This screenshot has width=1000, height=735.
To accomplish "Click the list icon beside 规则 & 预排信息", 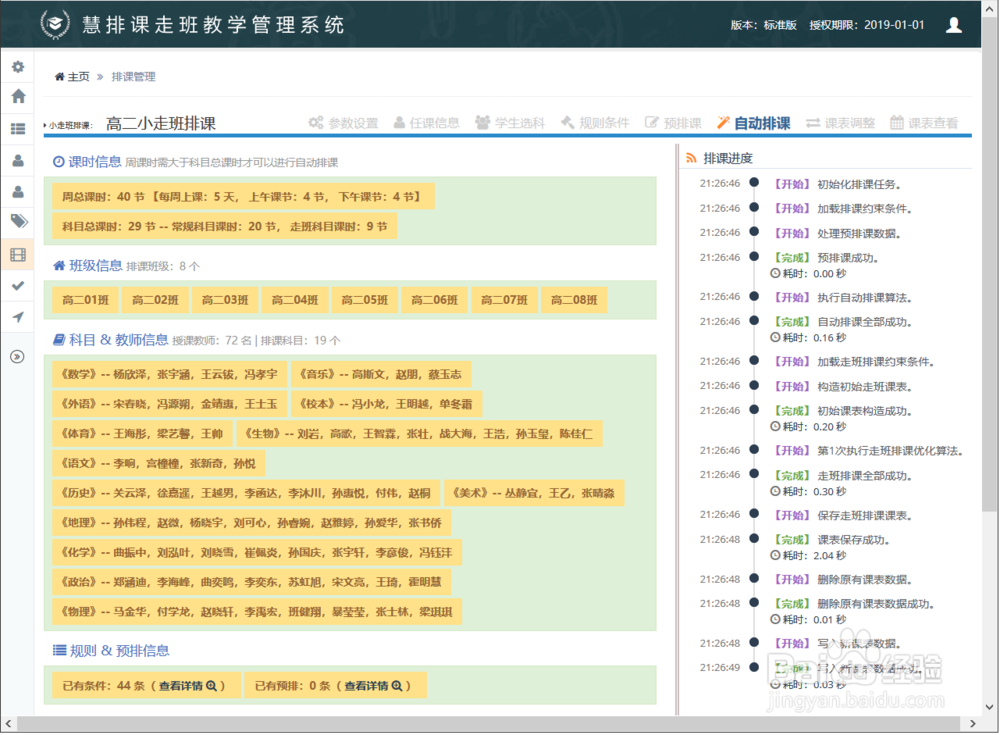I will [x=59, y=650].
